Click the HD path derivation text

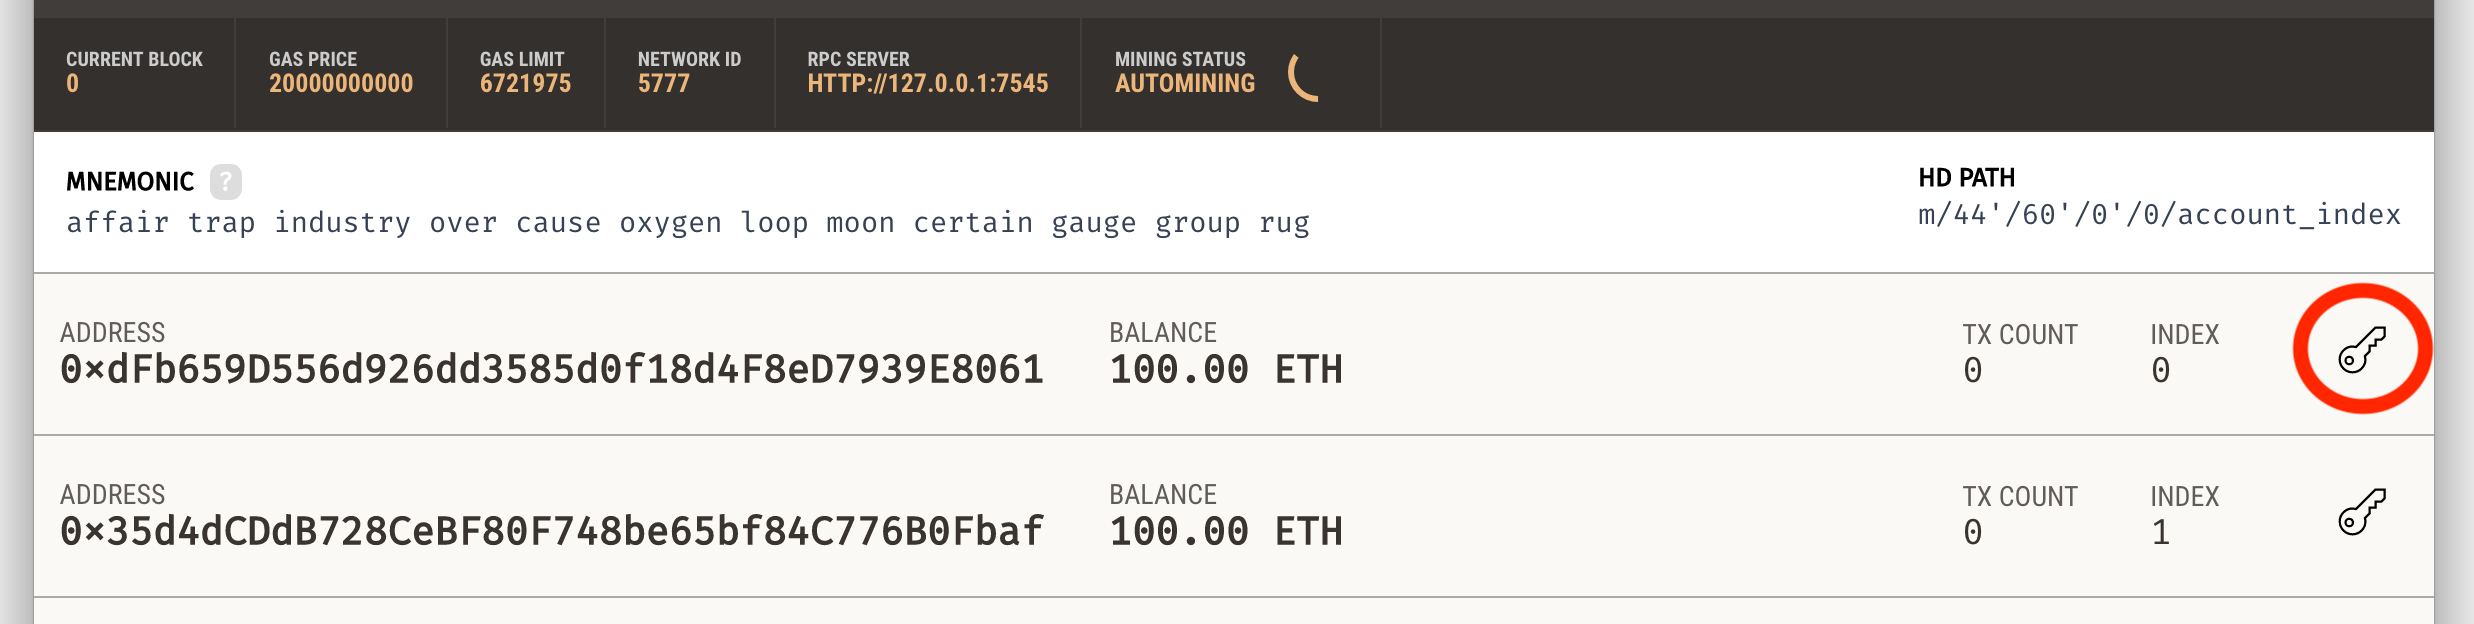click(2158, 215)
